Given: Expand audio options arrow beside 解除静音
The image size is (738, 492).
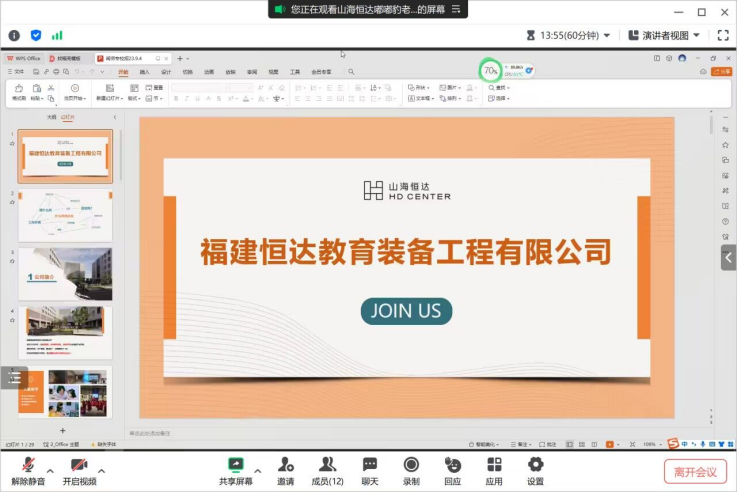Looking at the screenshot, I should [50, 470].
